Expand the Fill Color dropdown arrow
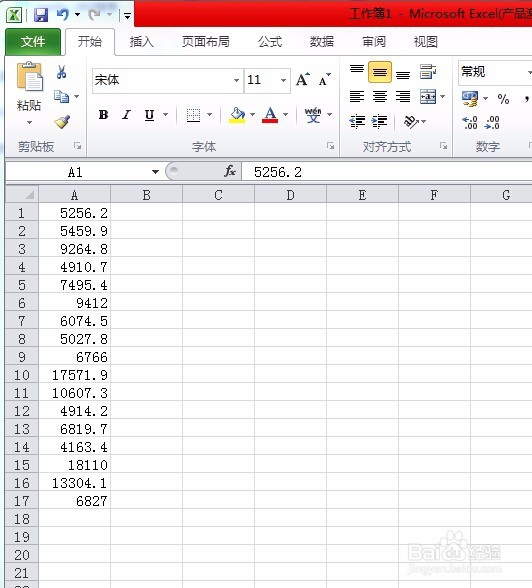The image size is (532, 588). pyautogui.click(x=252, y=115)
